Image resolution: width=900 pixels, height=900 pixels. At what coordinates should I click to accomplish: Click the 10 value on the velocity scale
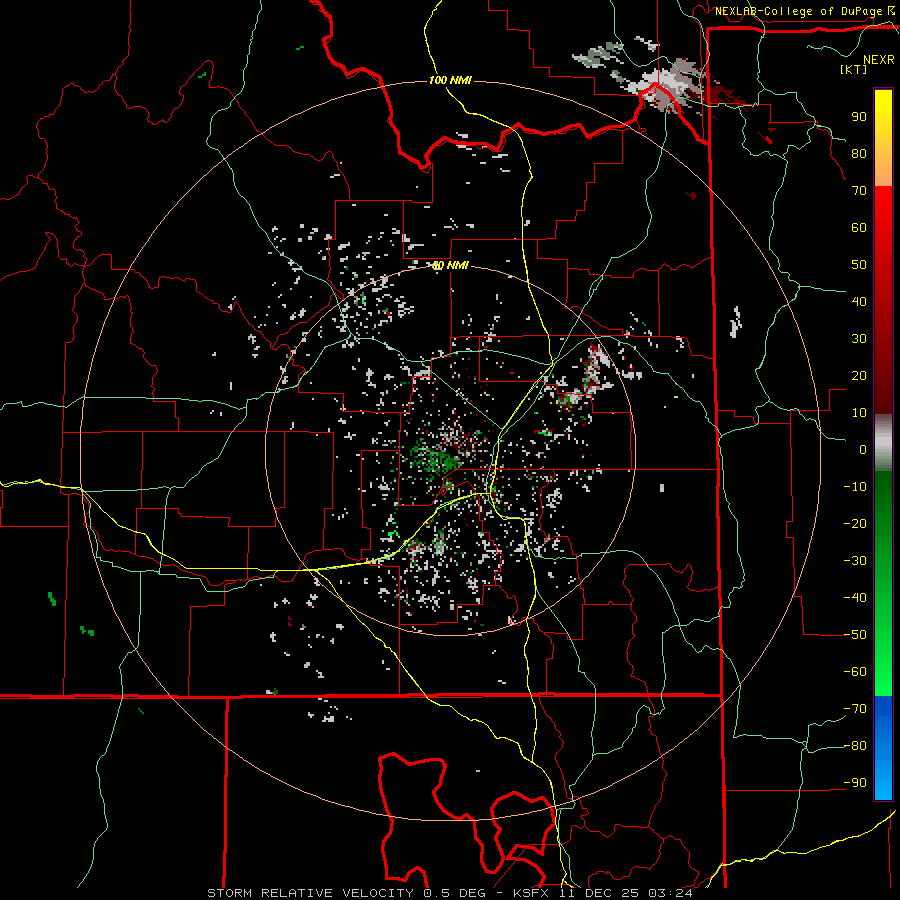pyautogui.click(x=859, y=413)
